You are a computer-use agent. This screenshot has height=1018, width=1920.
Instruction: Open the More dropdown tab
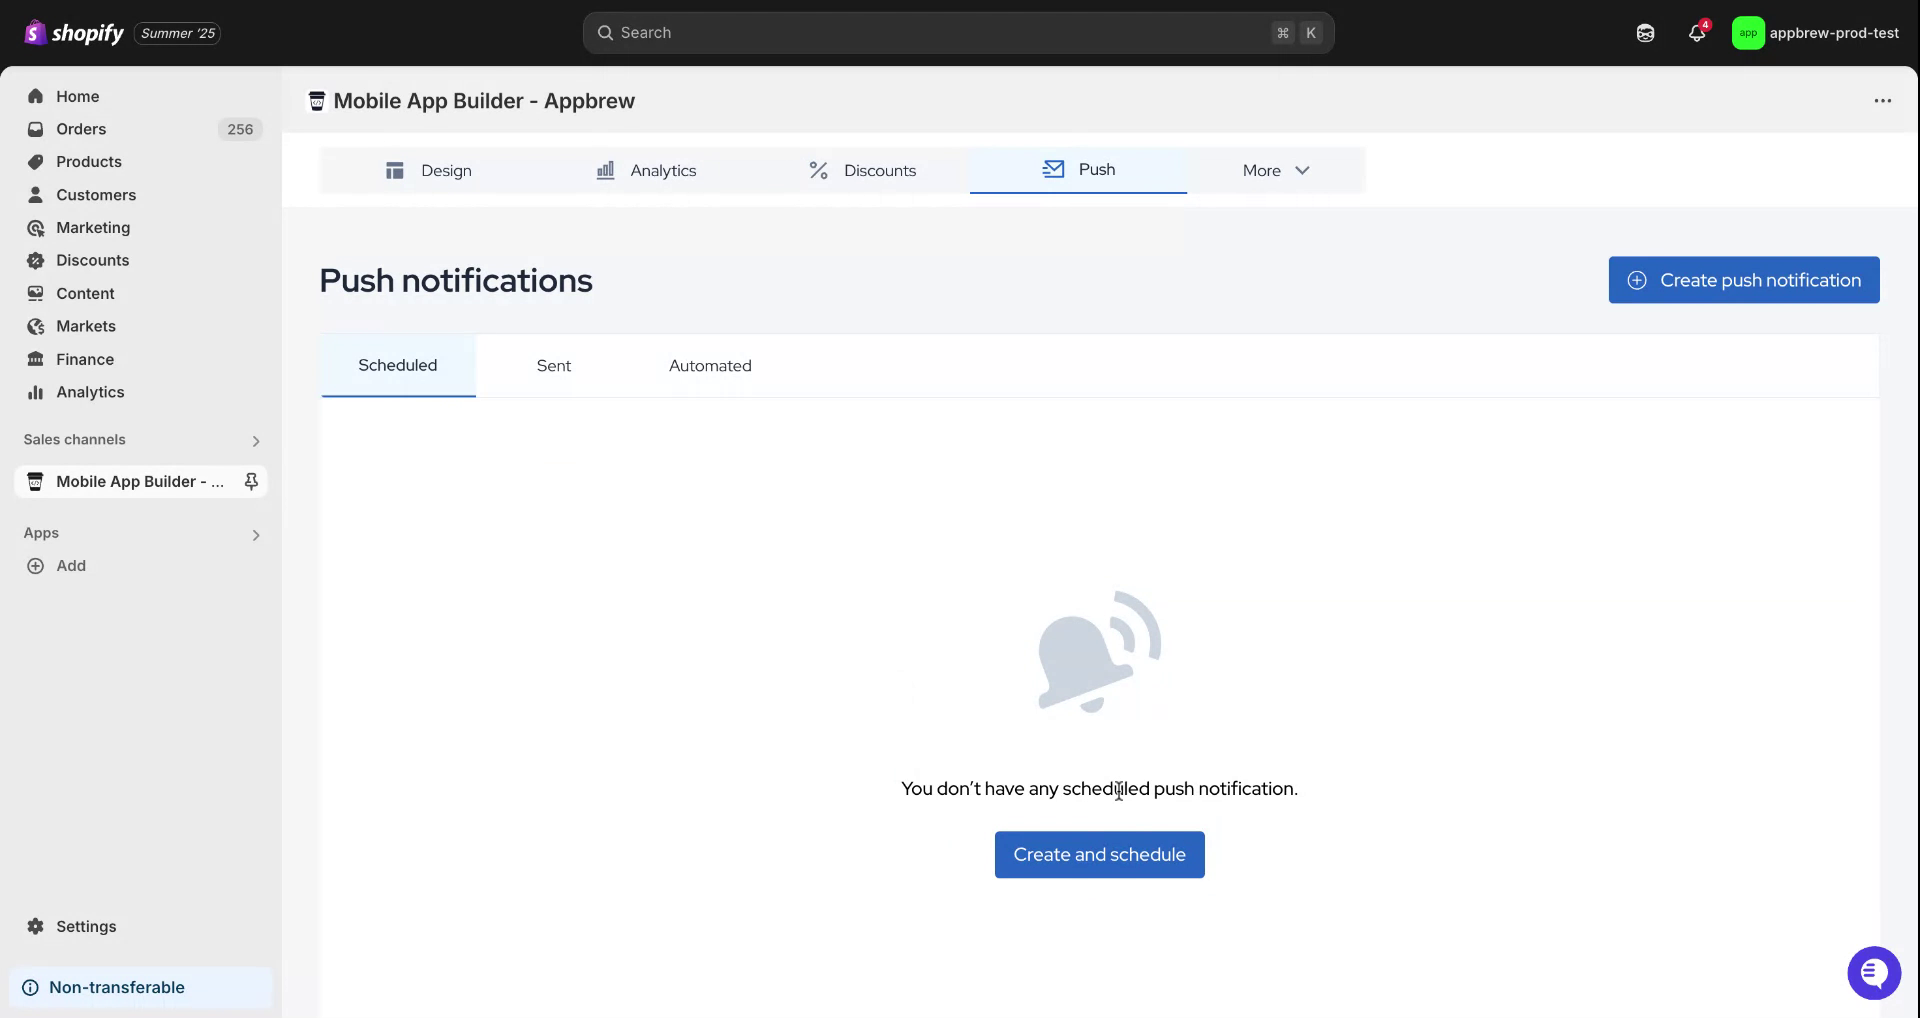(1276, 170)
